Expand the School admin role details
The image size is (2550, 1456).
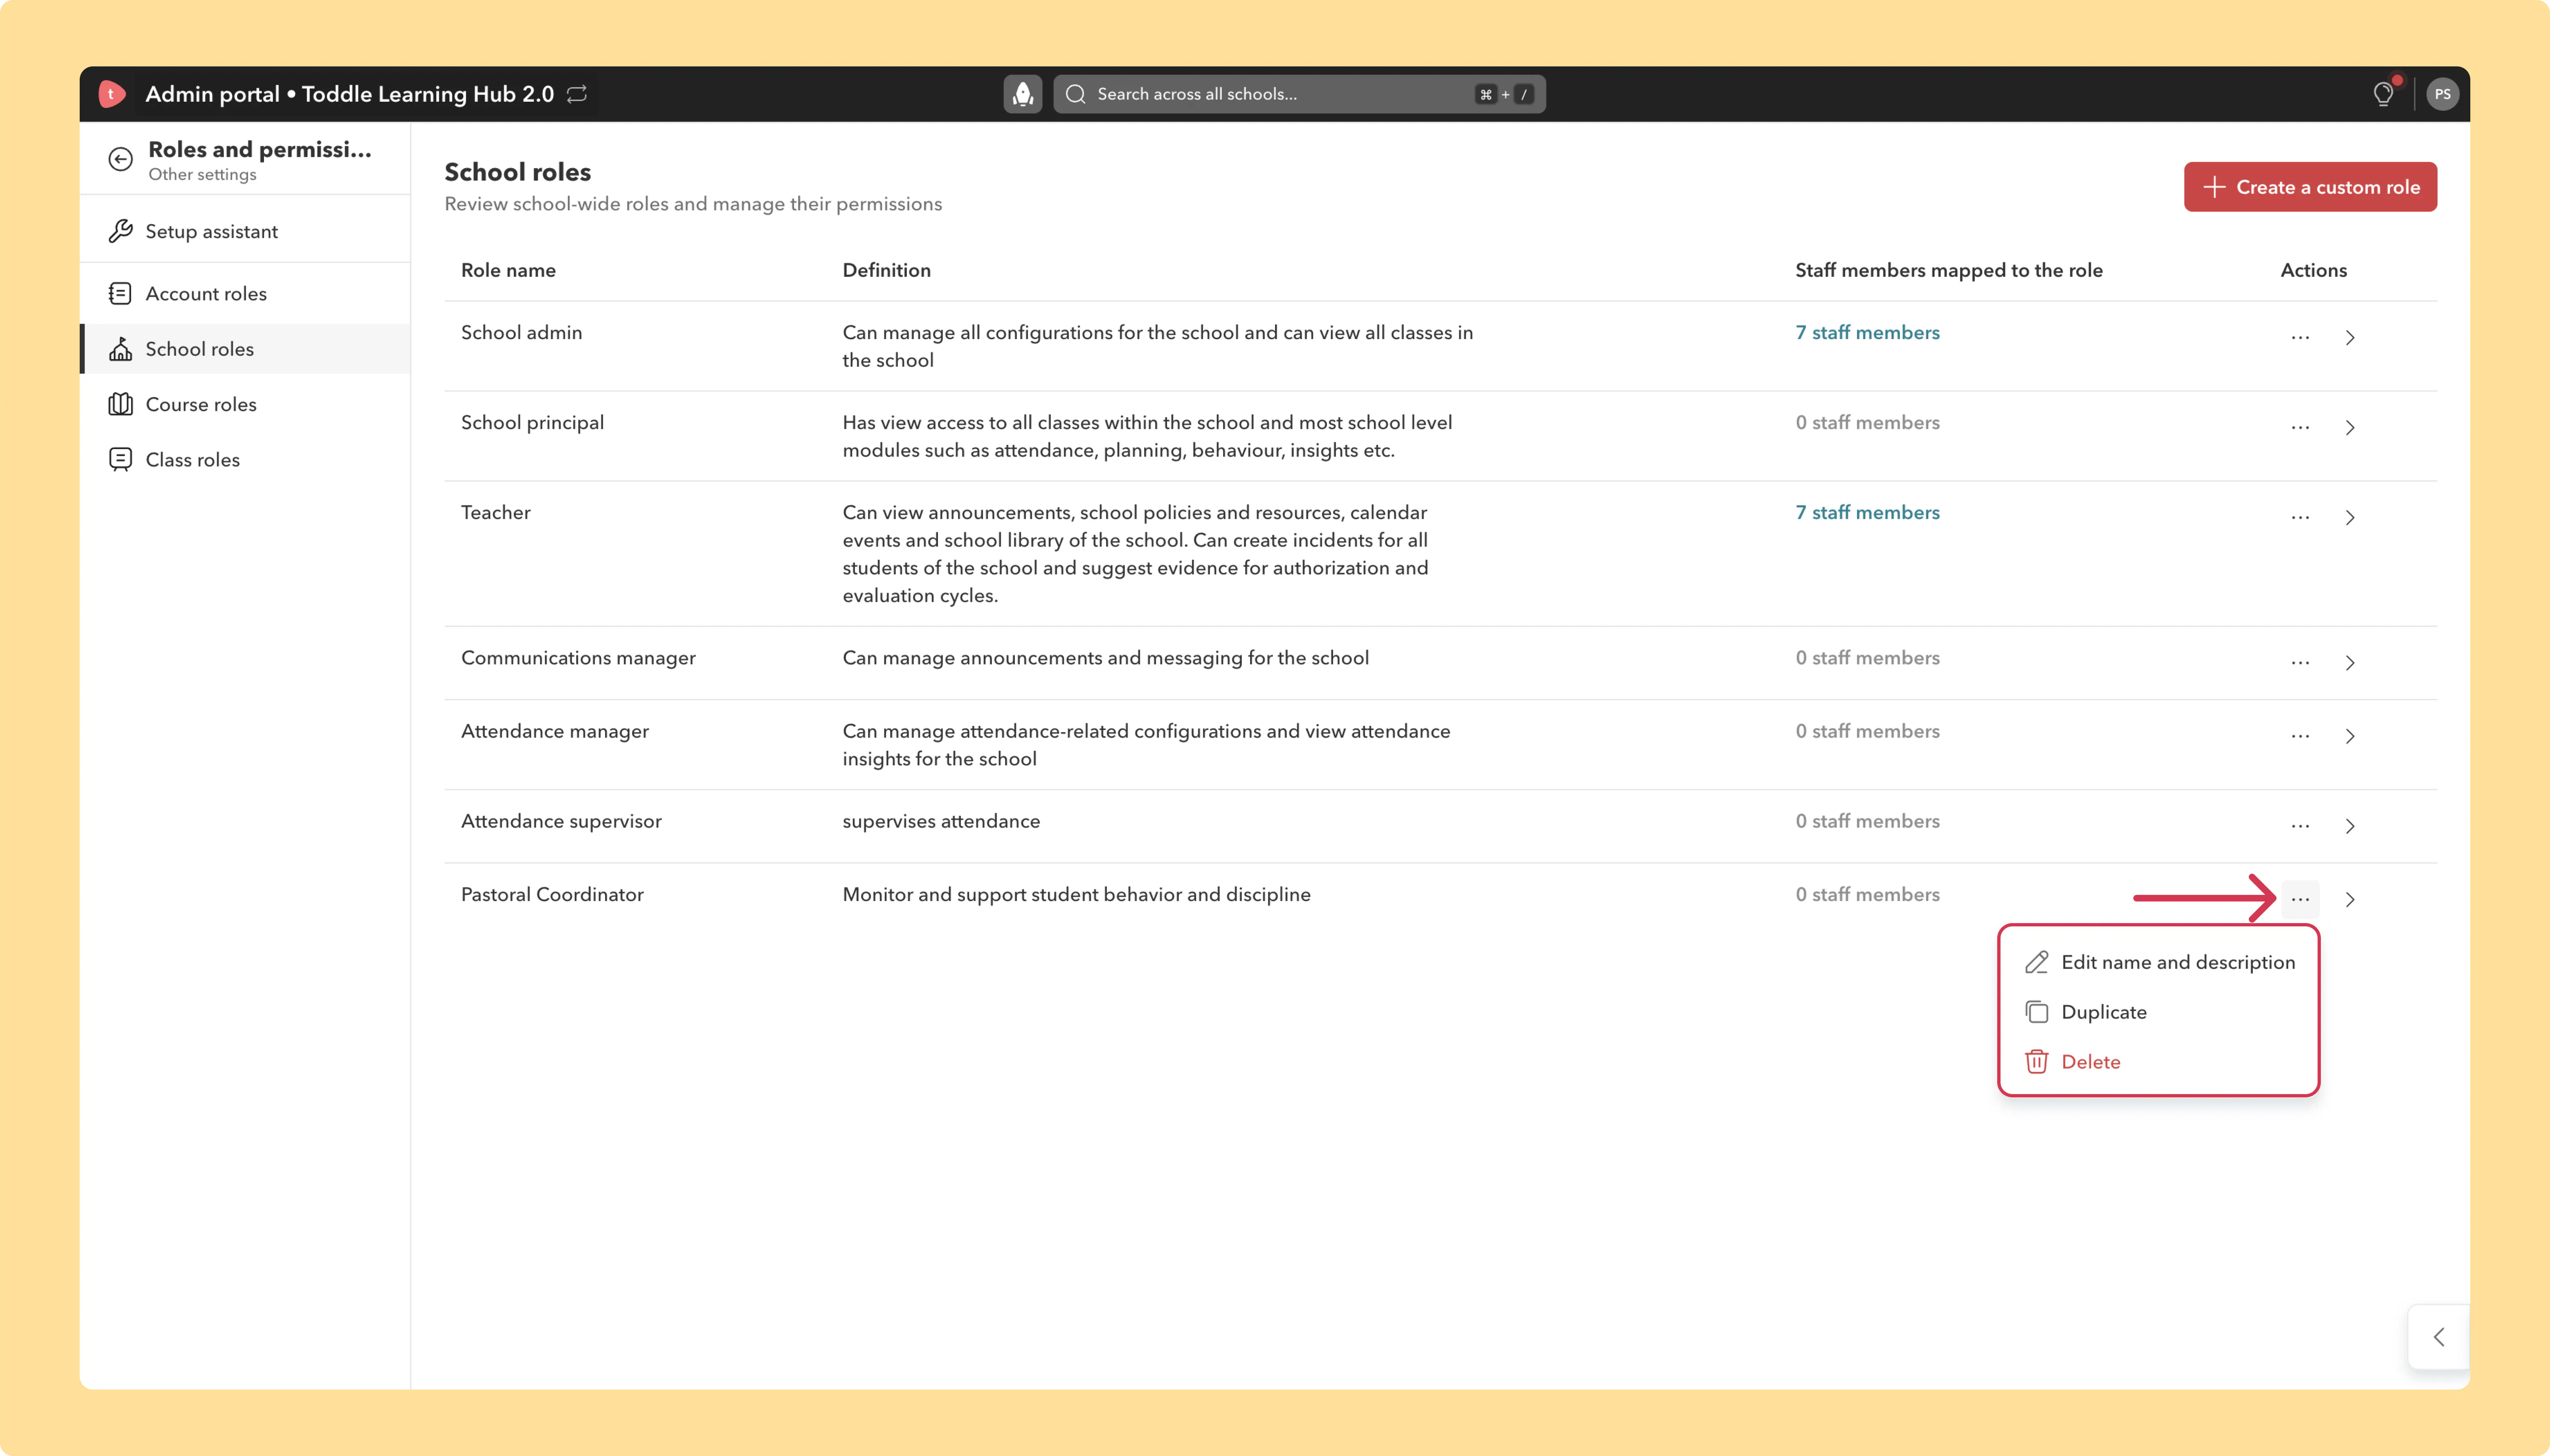(x=2350, y=338)
